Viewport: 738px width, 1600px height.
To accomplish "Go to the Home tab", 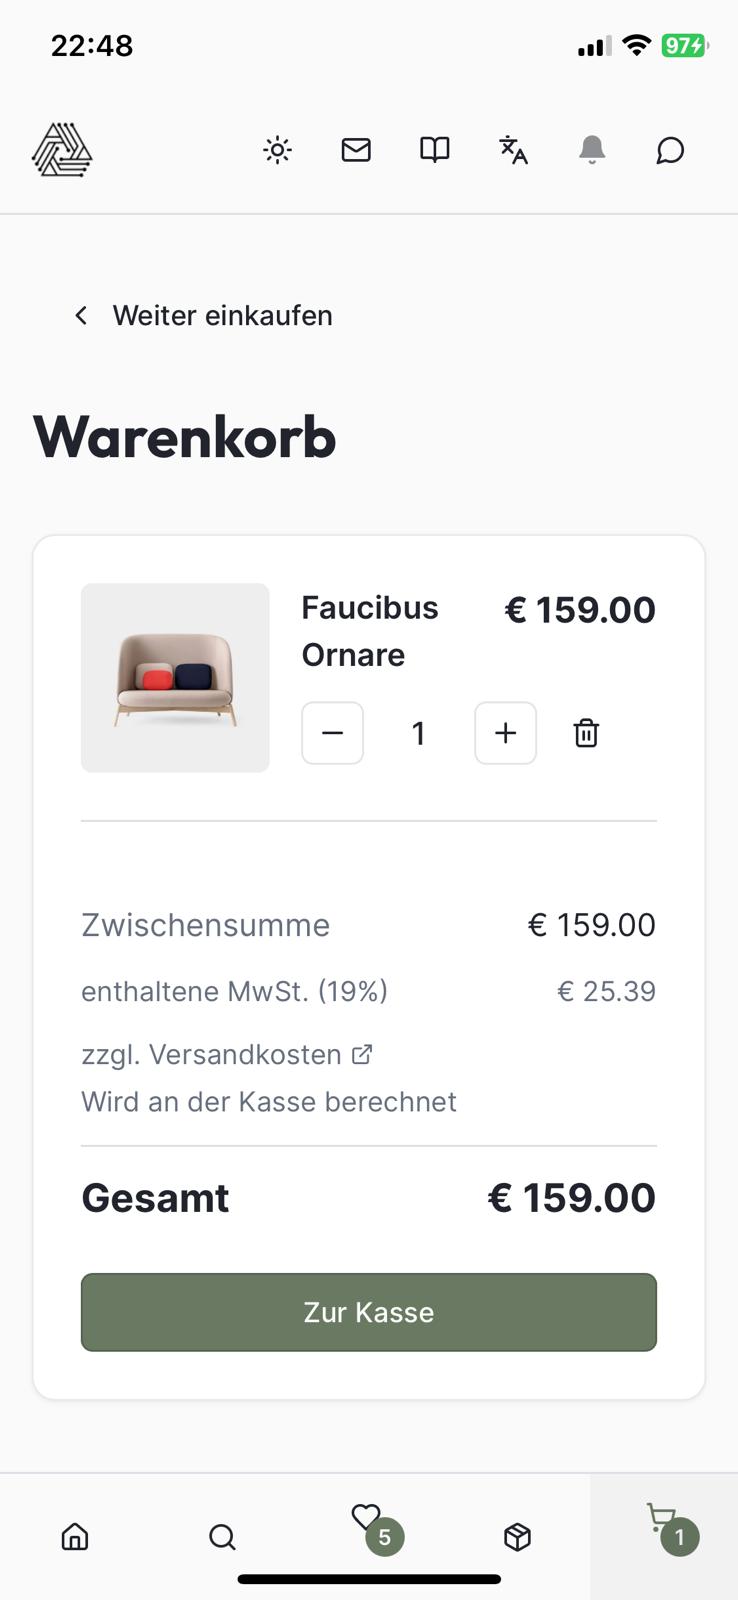I will [75, 1536].
